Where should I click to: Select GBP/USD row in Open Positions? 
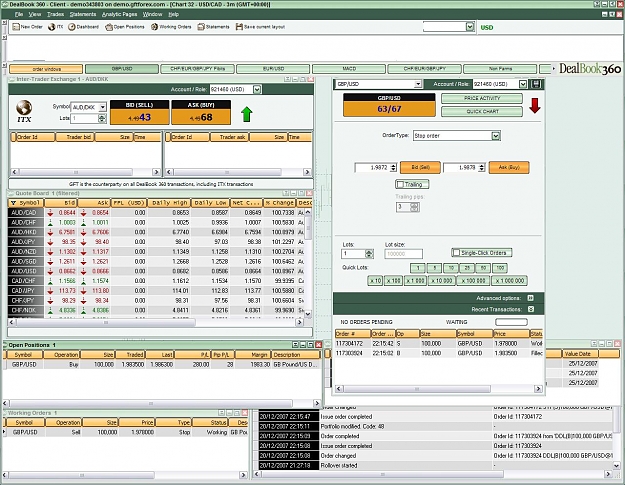(x=162, y=364)
